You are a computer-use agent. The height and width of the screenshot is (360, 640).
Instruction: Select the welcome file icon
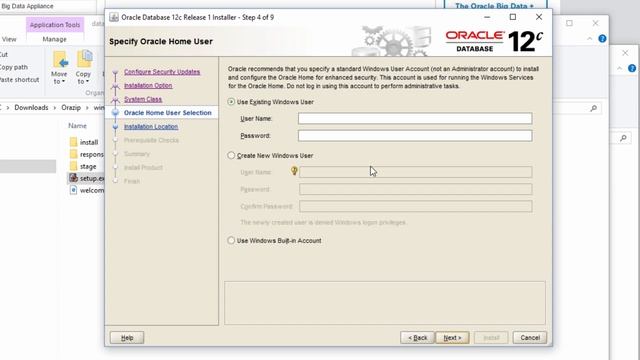tap(73, 190)
